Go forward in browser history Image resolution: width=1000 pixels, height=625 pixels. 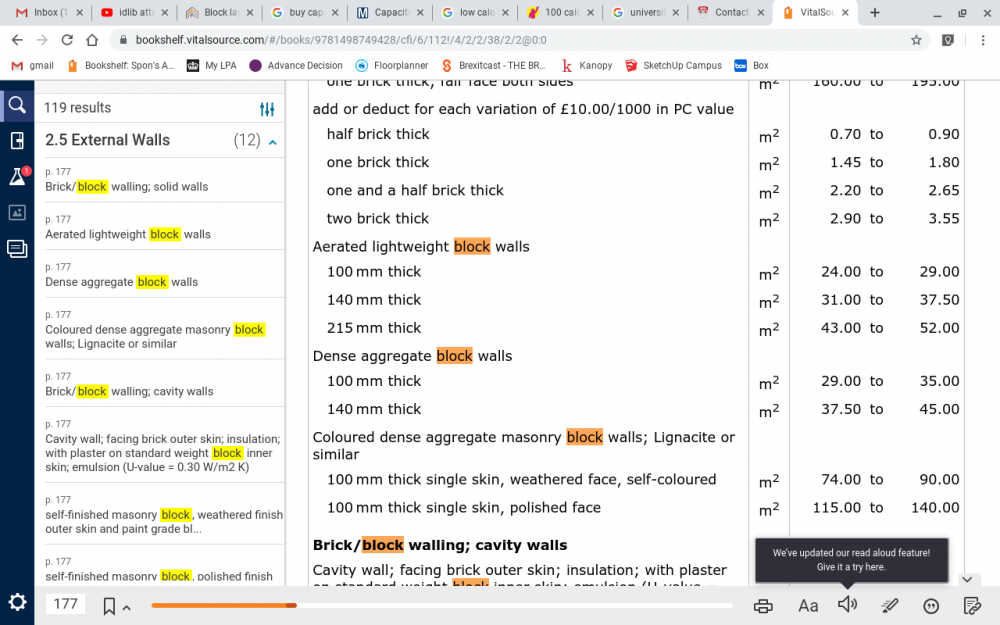tap(42, 40)
